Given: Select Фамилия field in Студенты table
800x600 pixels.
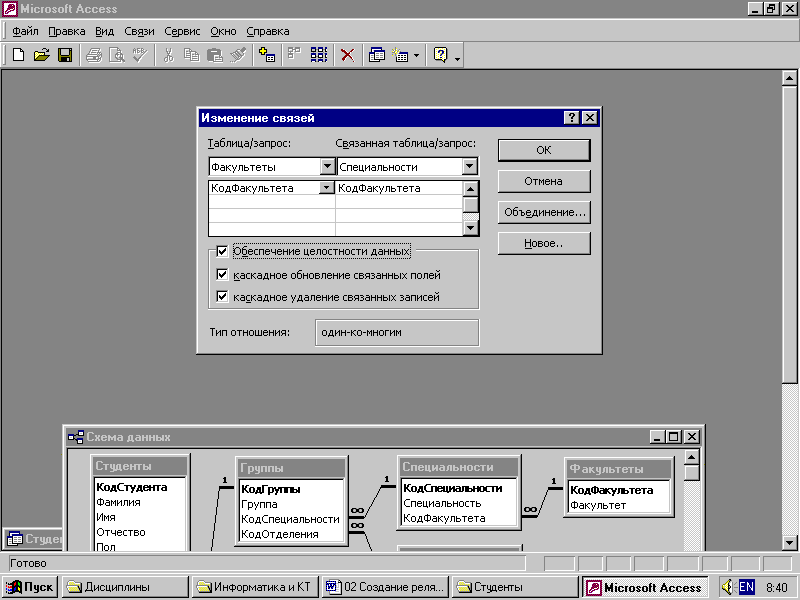Looking at the screenshot, I should 118,502.
